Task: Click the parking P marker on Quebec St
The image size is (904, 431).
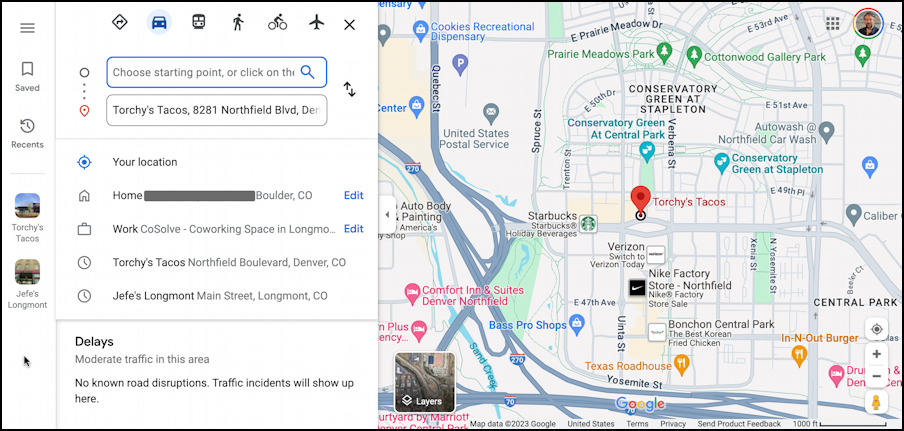Action: [460, 65]
